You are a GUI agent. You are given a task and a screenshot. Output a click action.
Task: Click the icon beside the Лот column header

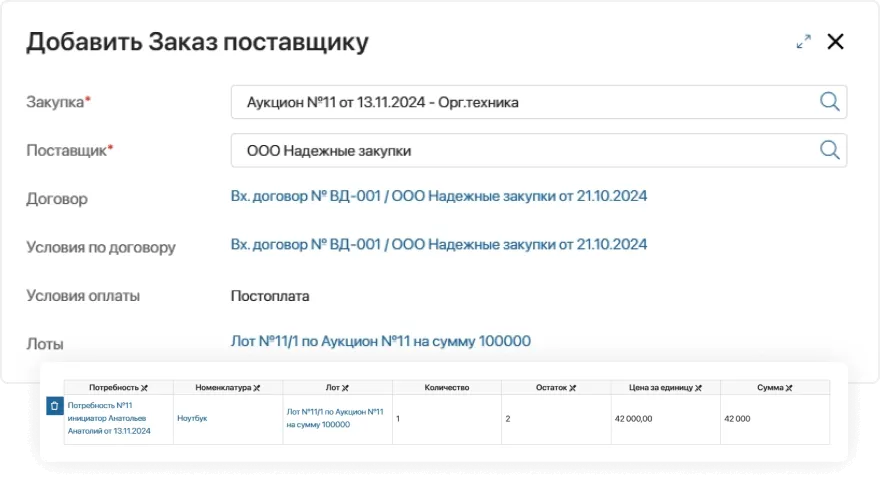[346, 387]
